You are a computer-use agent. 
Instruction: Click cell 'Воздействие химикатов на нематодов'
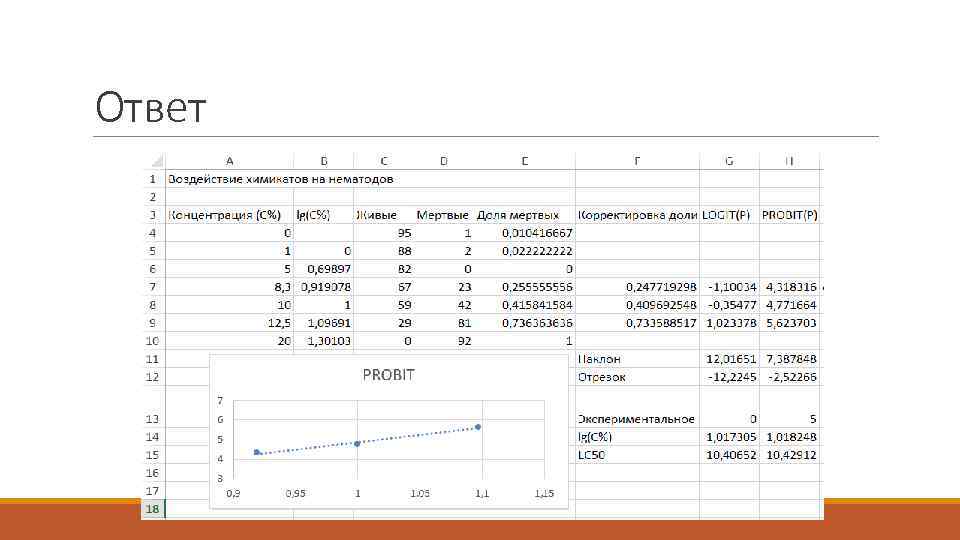[280, 179]
